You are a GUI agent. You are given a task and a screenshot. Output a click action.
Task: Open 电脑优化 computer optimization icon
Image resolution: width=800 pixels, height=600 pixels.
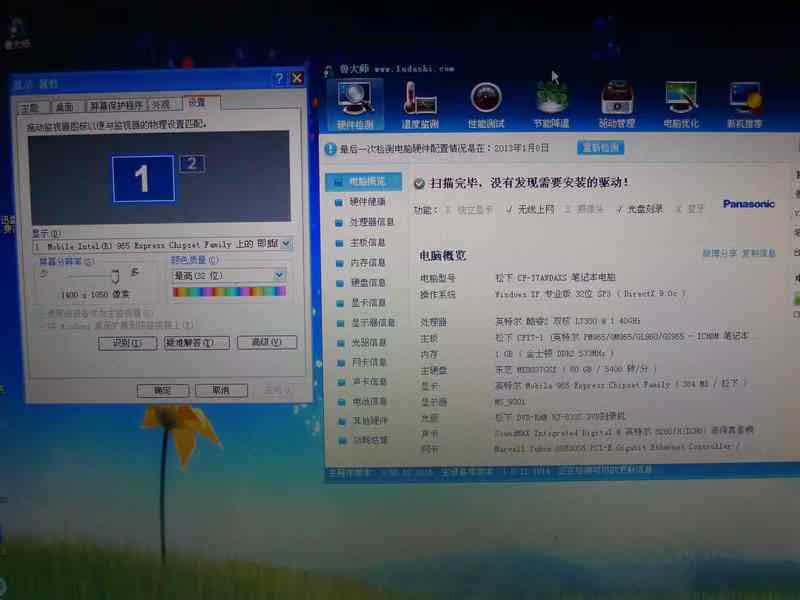pyautogui.click(x=681, y=103)
